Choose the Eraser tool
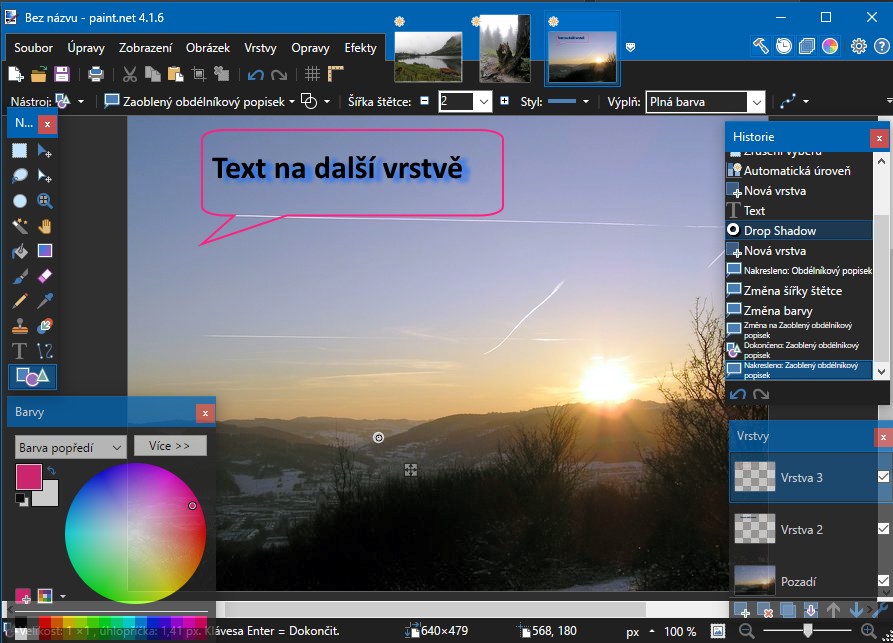 point(45,276)
